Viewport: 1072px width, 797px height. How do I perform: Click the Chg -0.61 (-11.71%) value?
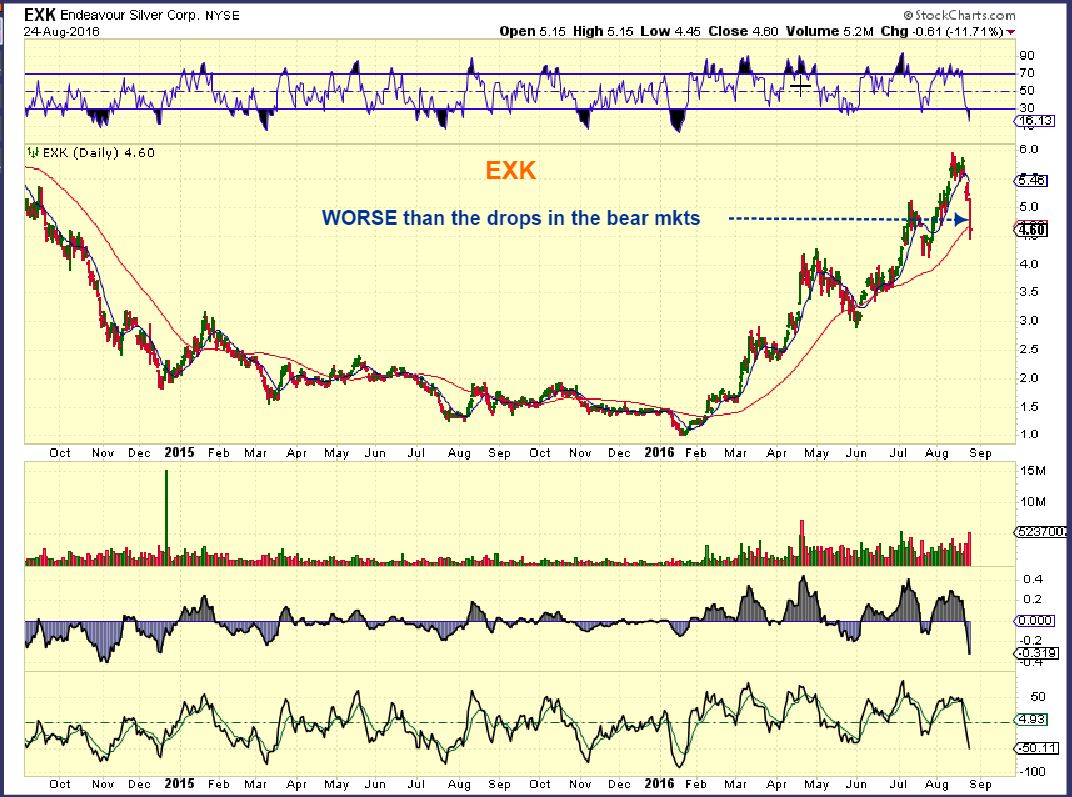tap(942, 31)
